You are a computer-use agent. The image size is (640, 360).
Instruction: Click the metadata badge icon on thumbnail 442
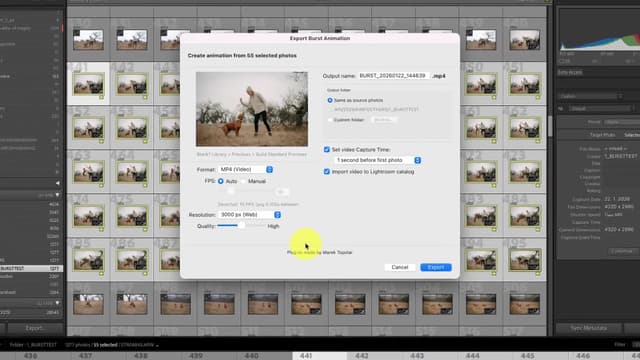[145, 98]
